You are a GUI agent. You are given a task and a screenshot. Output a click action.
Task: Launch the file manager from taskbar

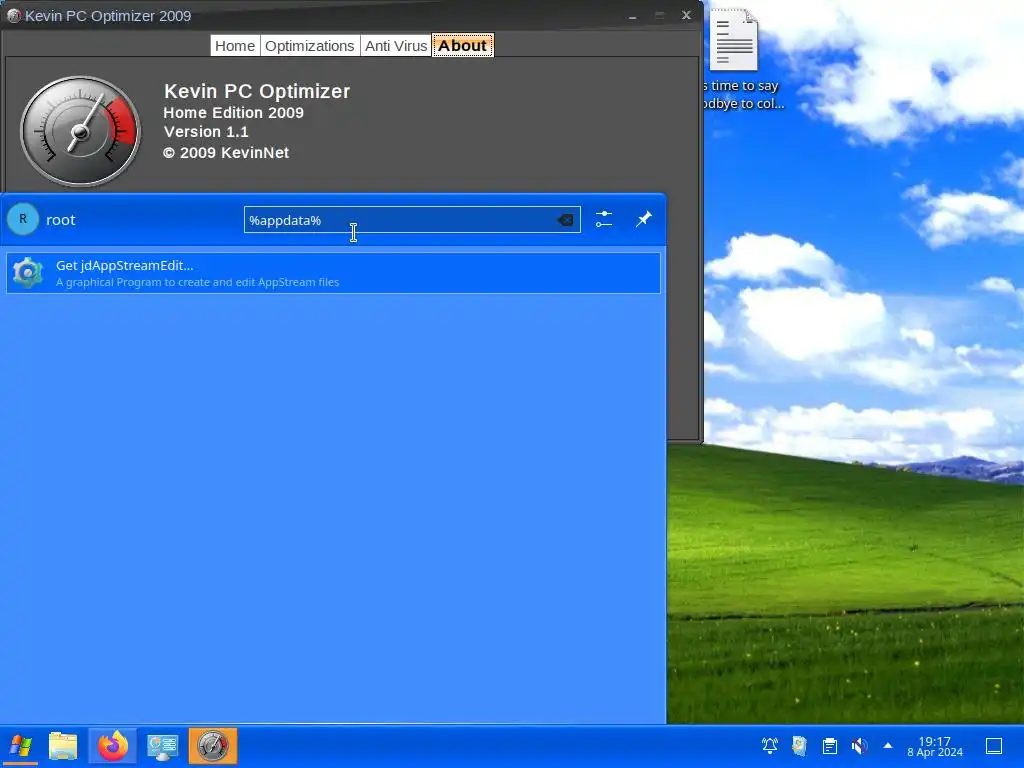(63, 746)
